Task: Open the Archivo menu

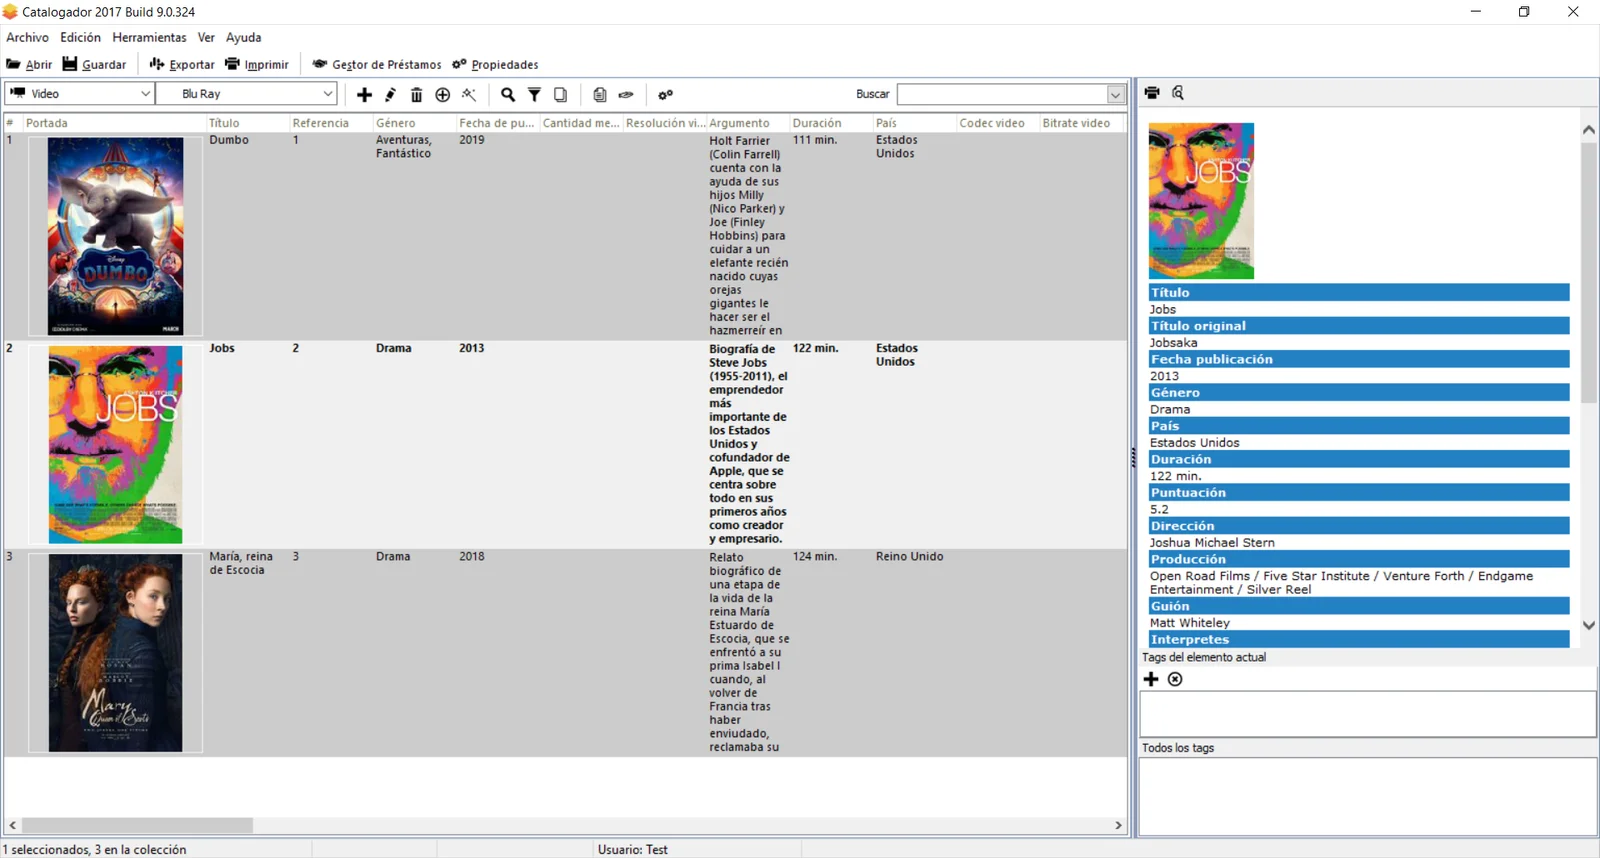Action: (28, 37)
